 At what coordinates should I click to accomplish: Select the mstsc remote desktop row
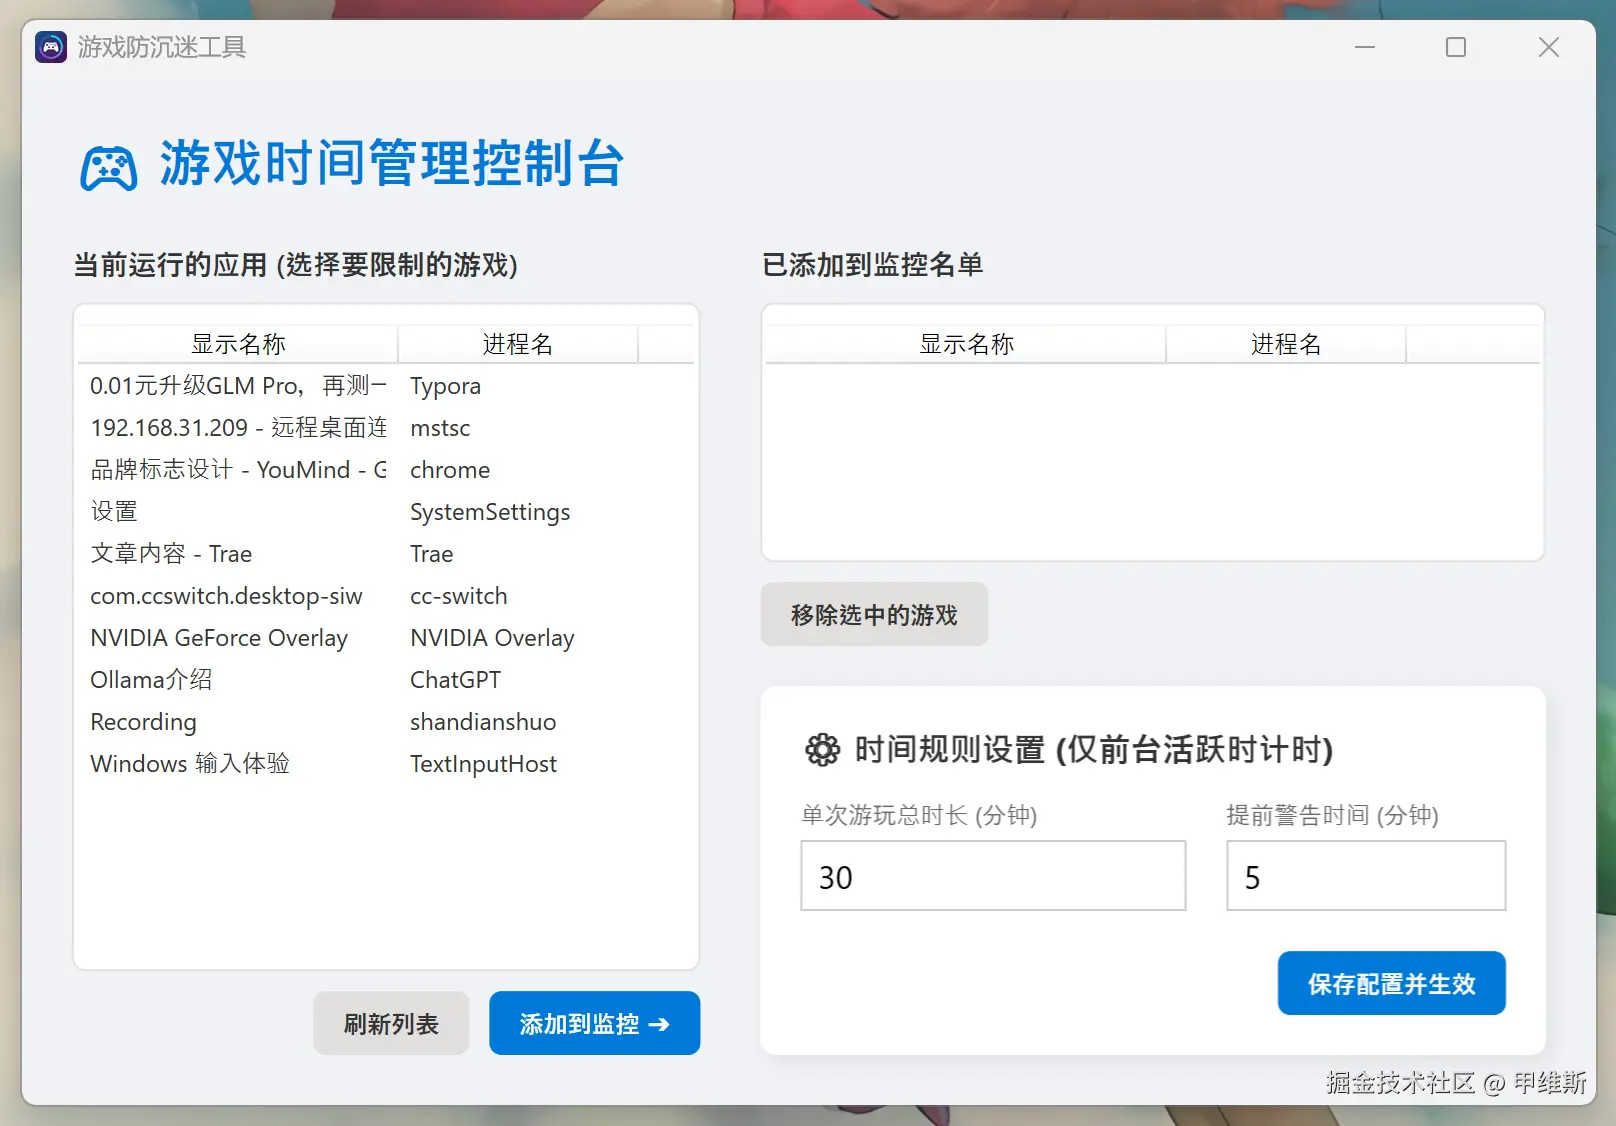pos(386,428)
